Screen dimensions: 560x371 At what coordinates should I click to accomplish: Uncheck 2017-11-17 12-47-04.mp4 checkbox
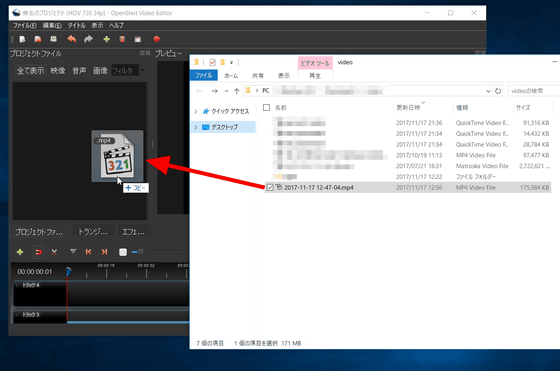[270, 187]
